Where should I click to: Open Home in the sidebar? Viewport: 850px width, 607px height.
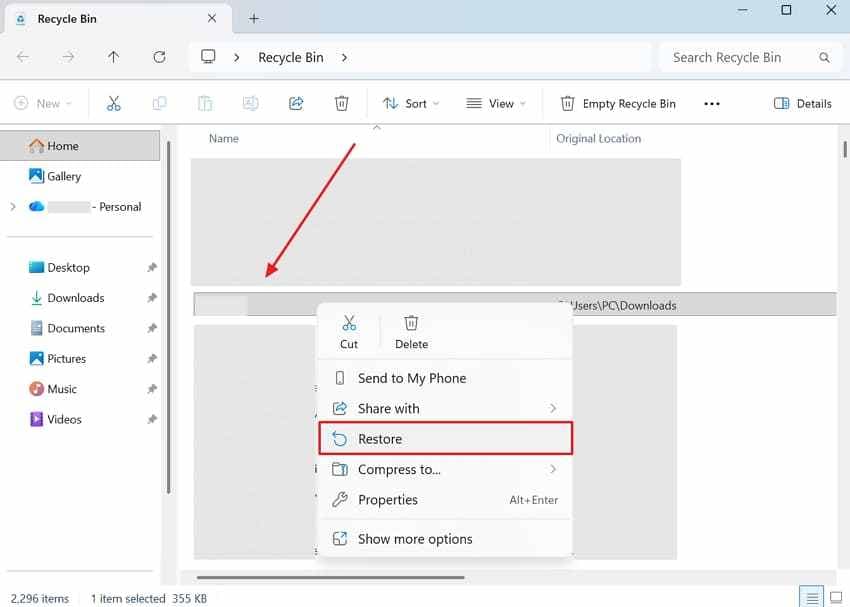click(x=80, y=146)
